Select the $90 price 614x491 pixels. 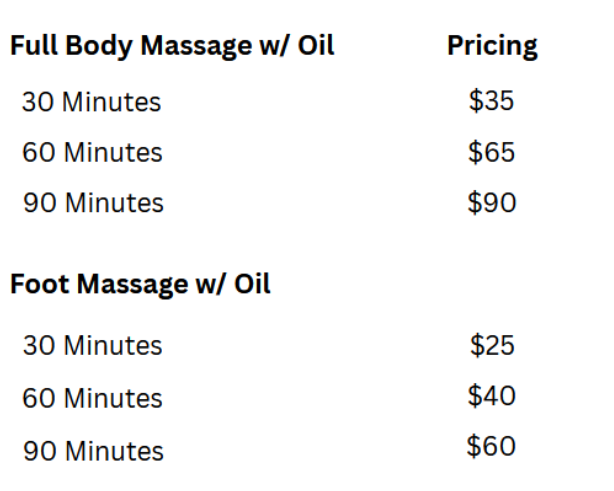(492, 202)
